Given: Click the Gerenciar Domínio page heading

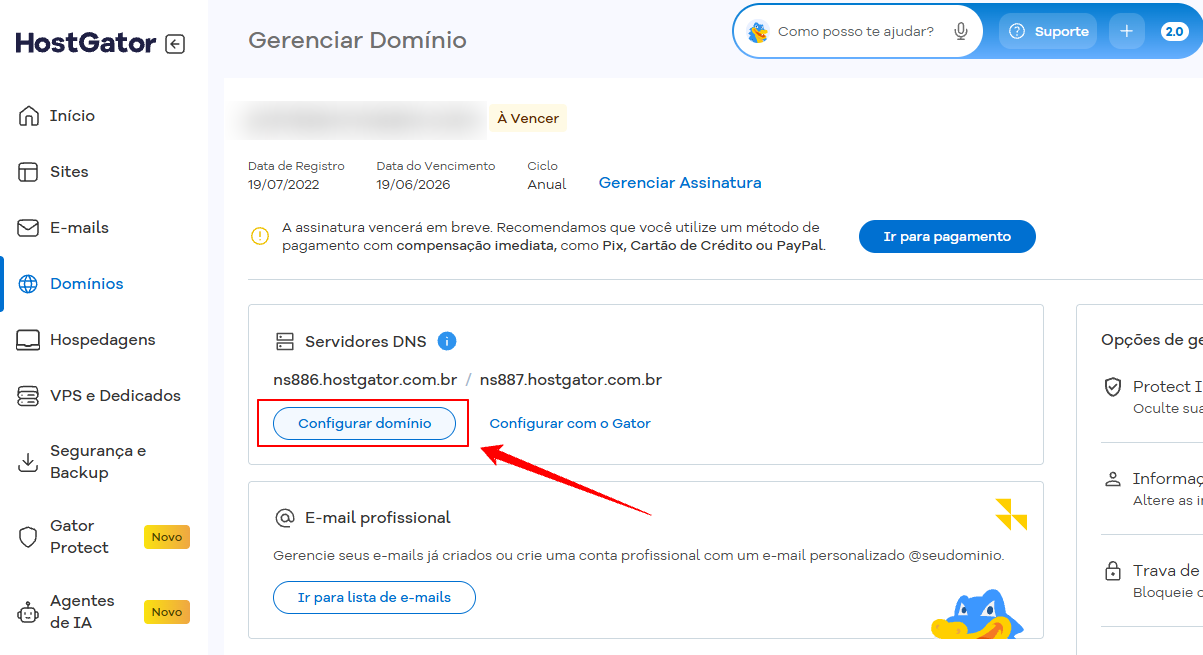Looking at the screenshot, I should pyautogui.click(x=357, y=40).
